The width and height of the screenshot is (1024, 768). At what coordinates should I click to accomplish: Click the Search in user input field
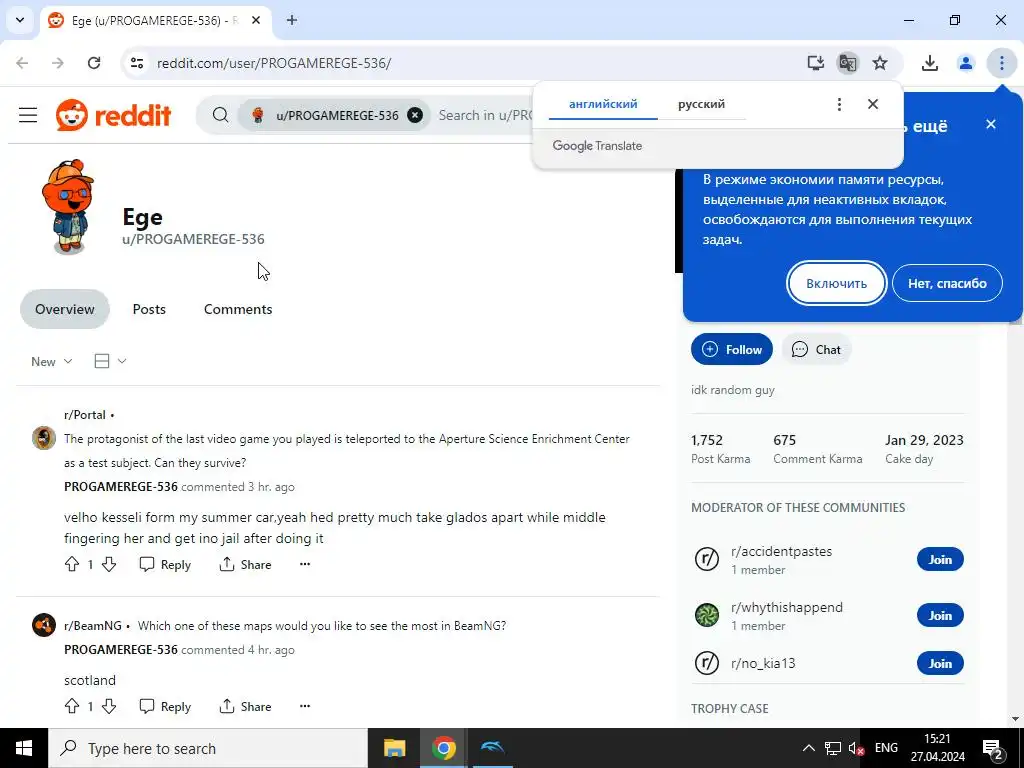pyautogui.click(x=485, y=116)
